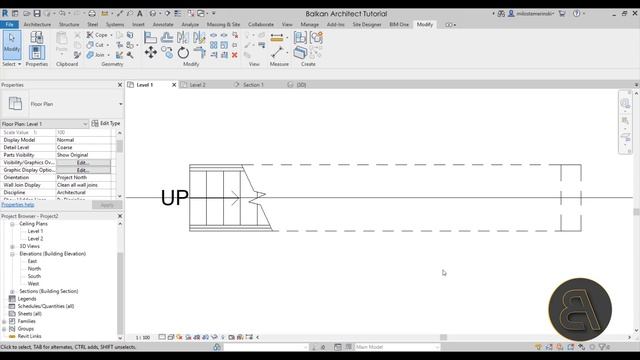
Task: Click the Text 'A' icon in quick access toolbar
Action: (x=140, y=13)
